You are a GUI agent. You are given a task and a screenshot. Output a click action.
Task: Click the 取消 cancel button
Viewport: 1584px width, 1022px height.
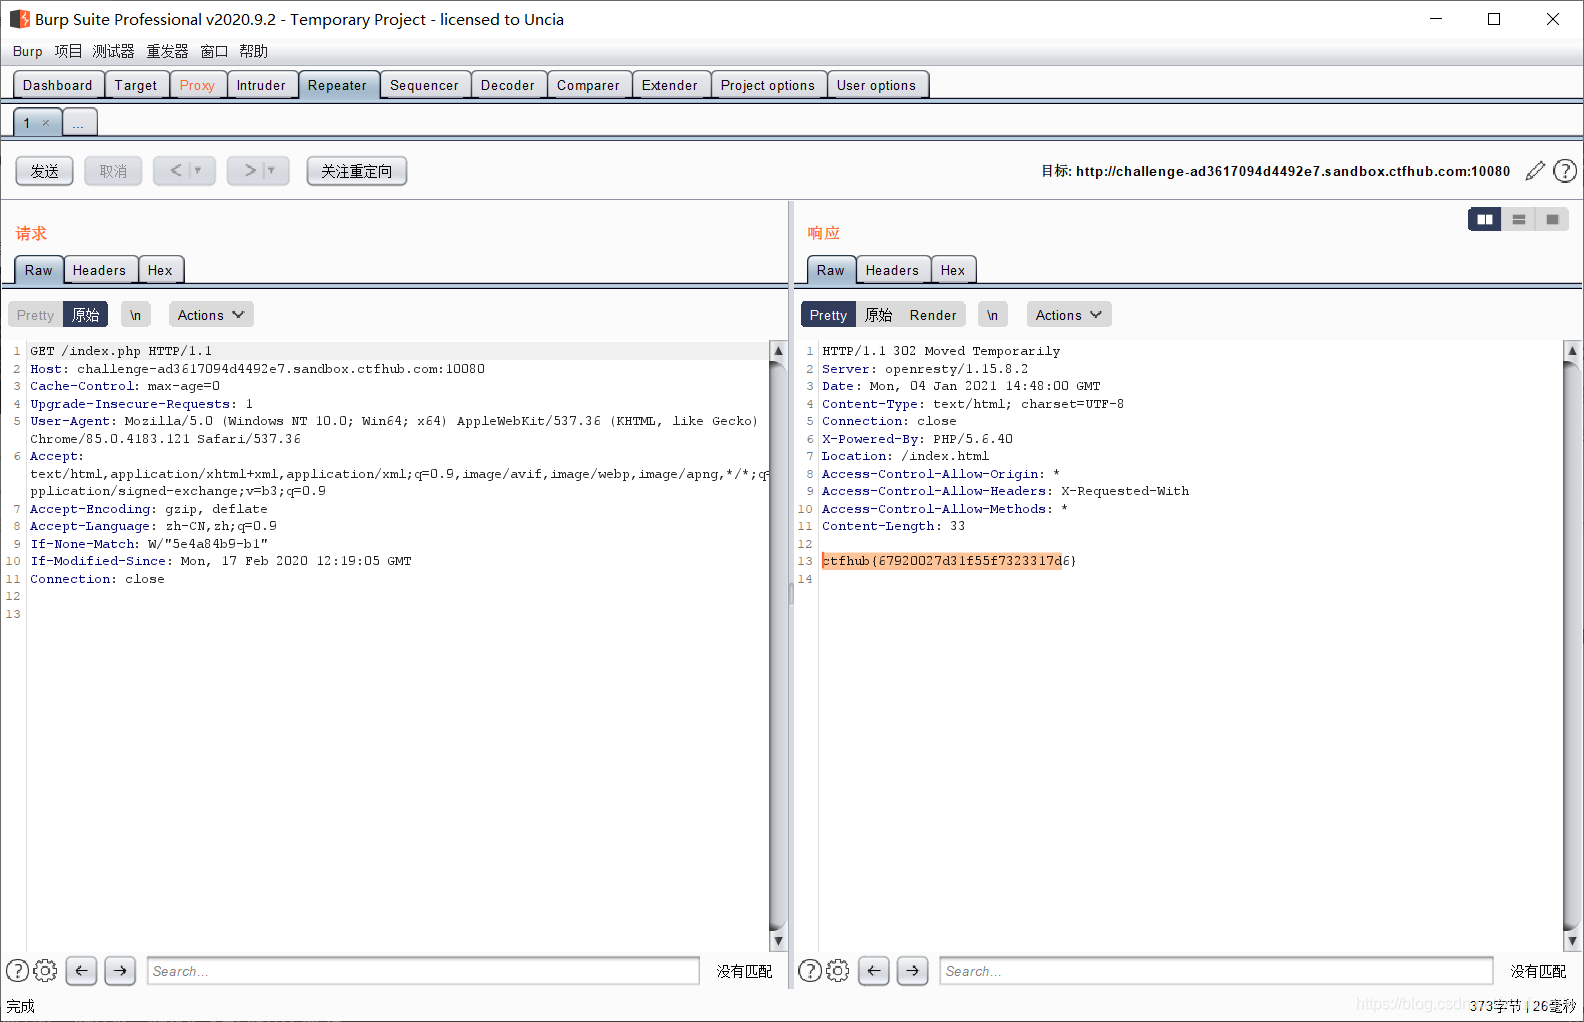113,171
